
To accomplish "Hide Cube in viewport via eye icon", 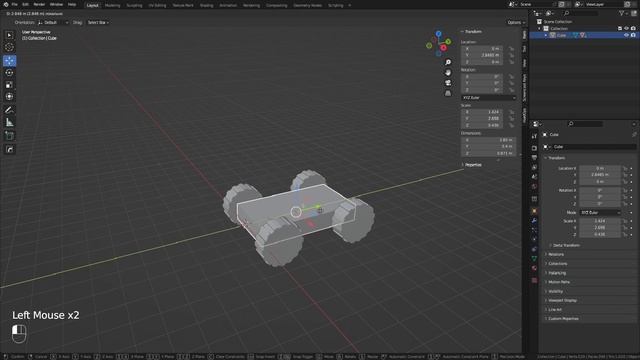I will click(626, 36).
